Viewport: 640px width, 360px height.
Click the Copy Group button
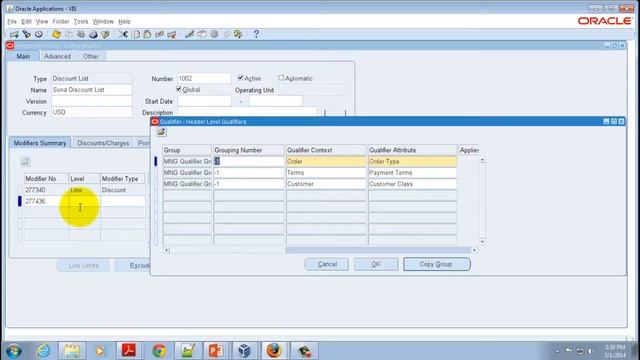click(436, 264)
